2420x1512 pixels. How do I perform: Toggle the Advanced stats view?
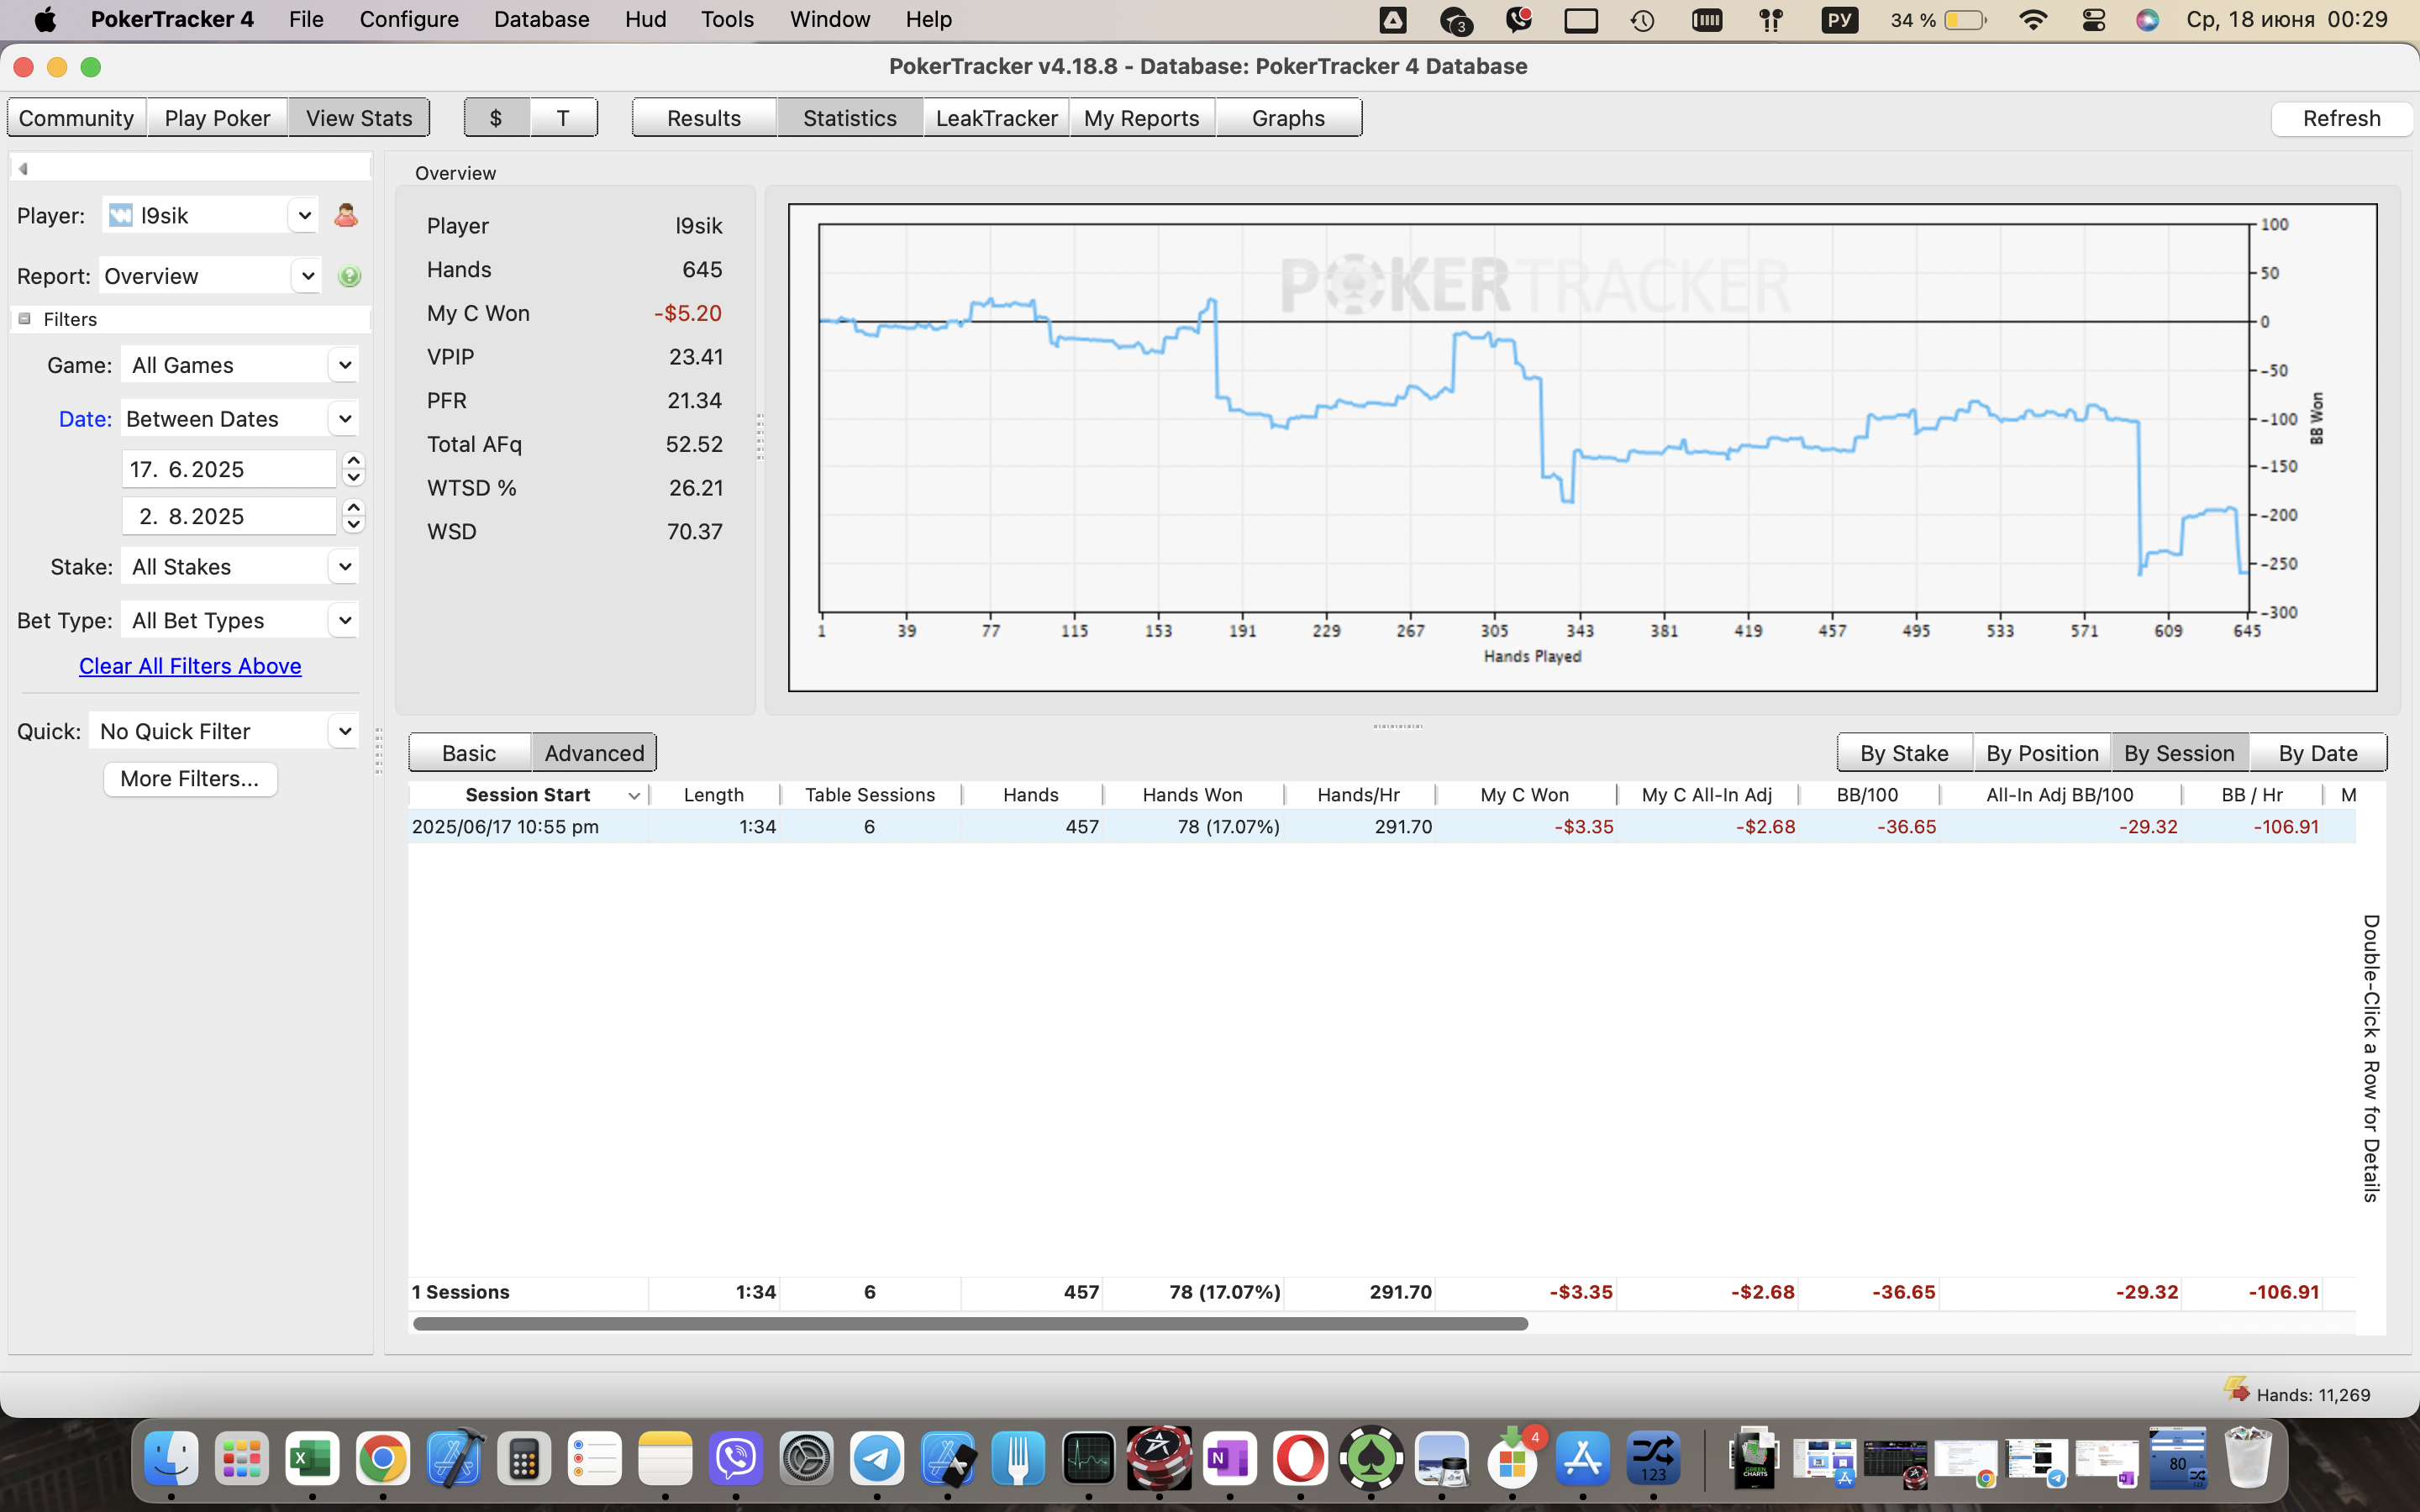tap(594, 753)
